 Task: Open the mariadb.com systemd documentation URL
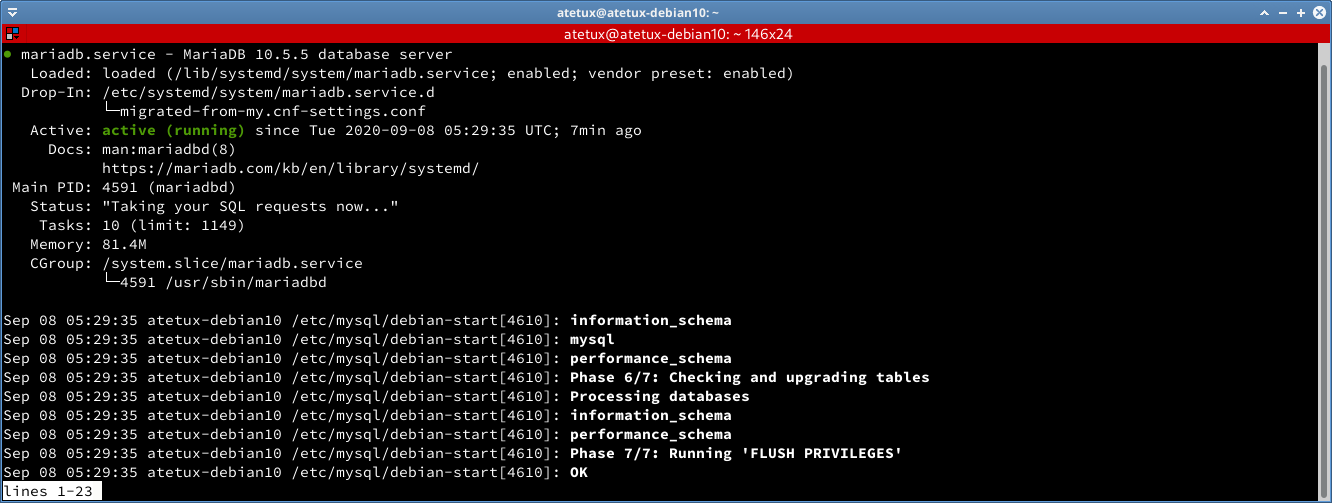point(291,168)
